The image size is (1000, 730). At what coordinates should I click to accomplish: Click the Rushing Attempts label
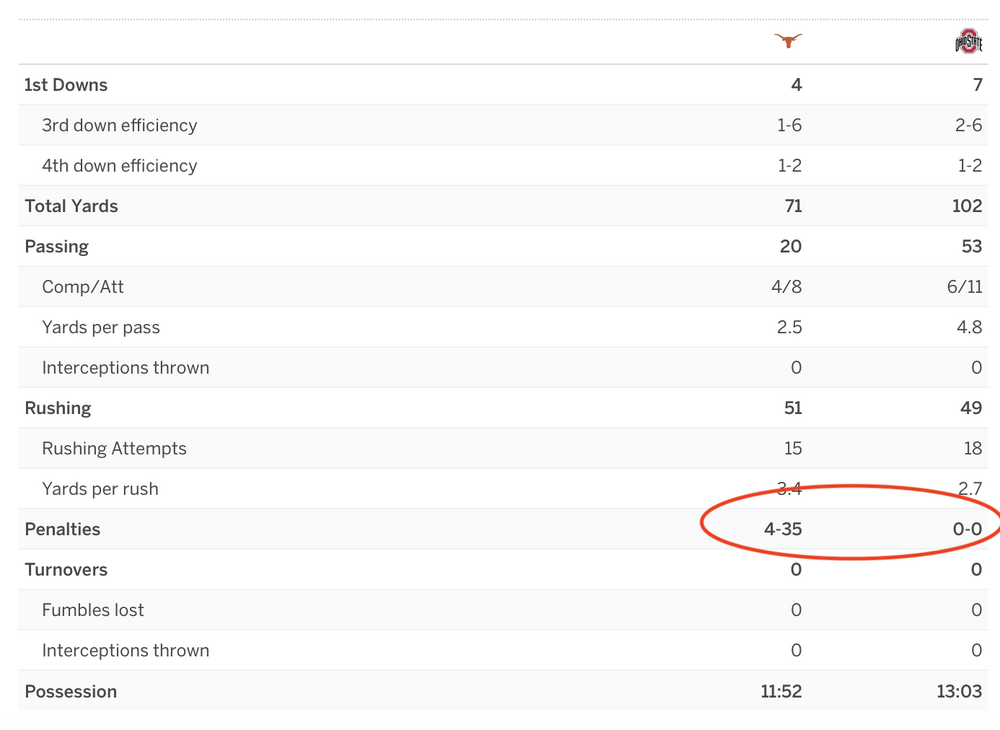click(114, 448)
